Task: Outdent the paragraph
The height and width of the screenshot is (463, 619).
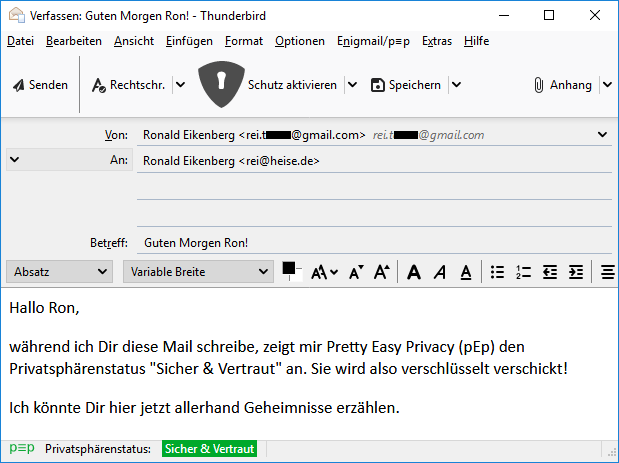Action: click(550, 272)
